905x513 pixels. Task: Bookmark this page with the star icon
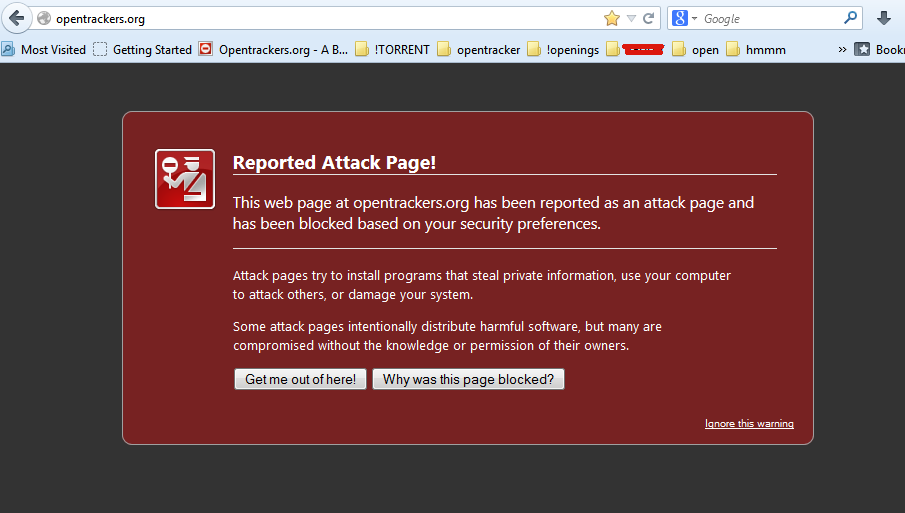pyautogui.click(x=612, y=19)
